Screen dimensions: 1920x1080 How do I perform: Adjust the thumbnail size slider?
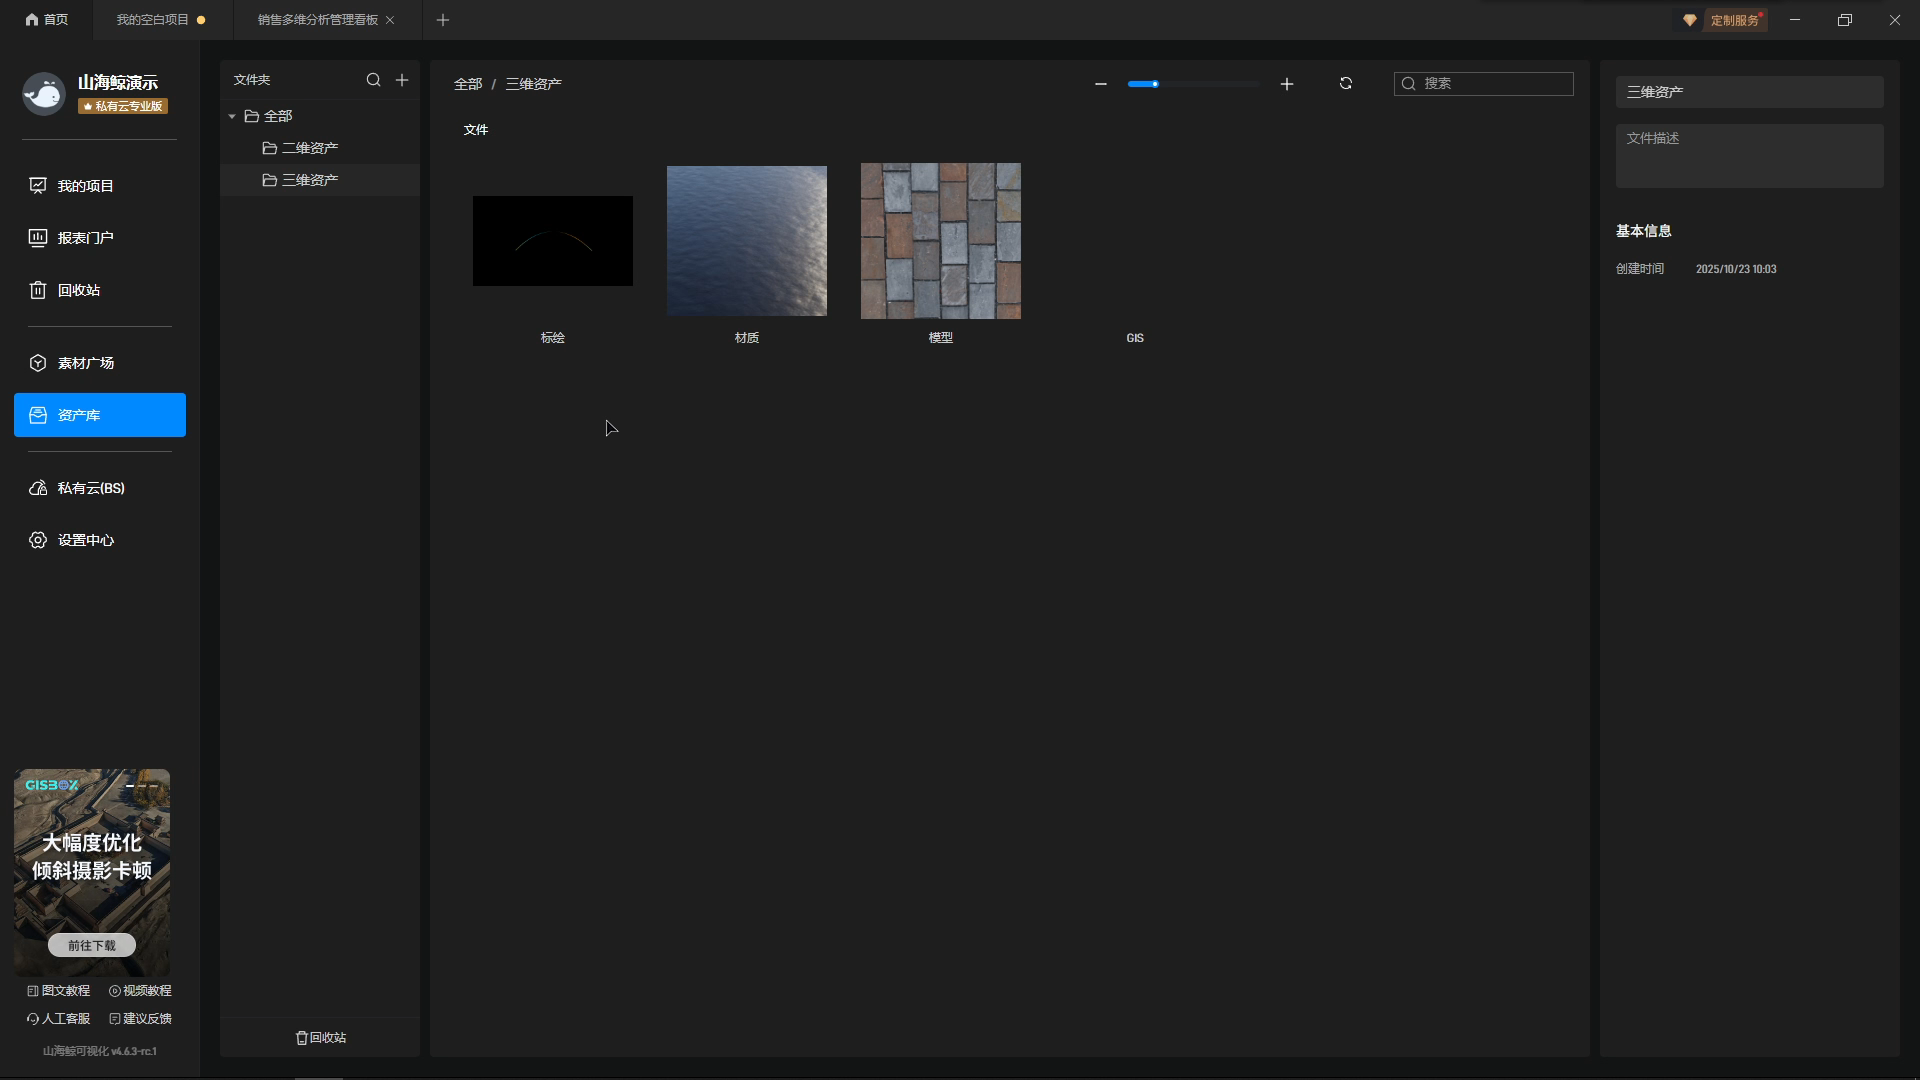click(1155, 84)
